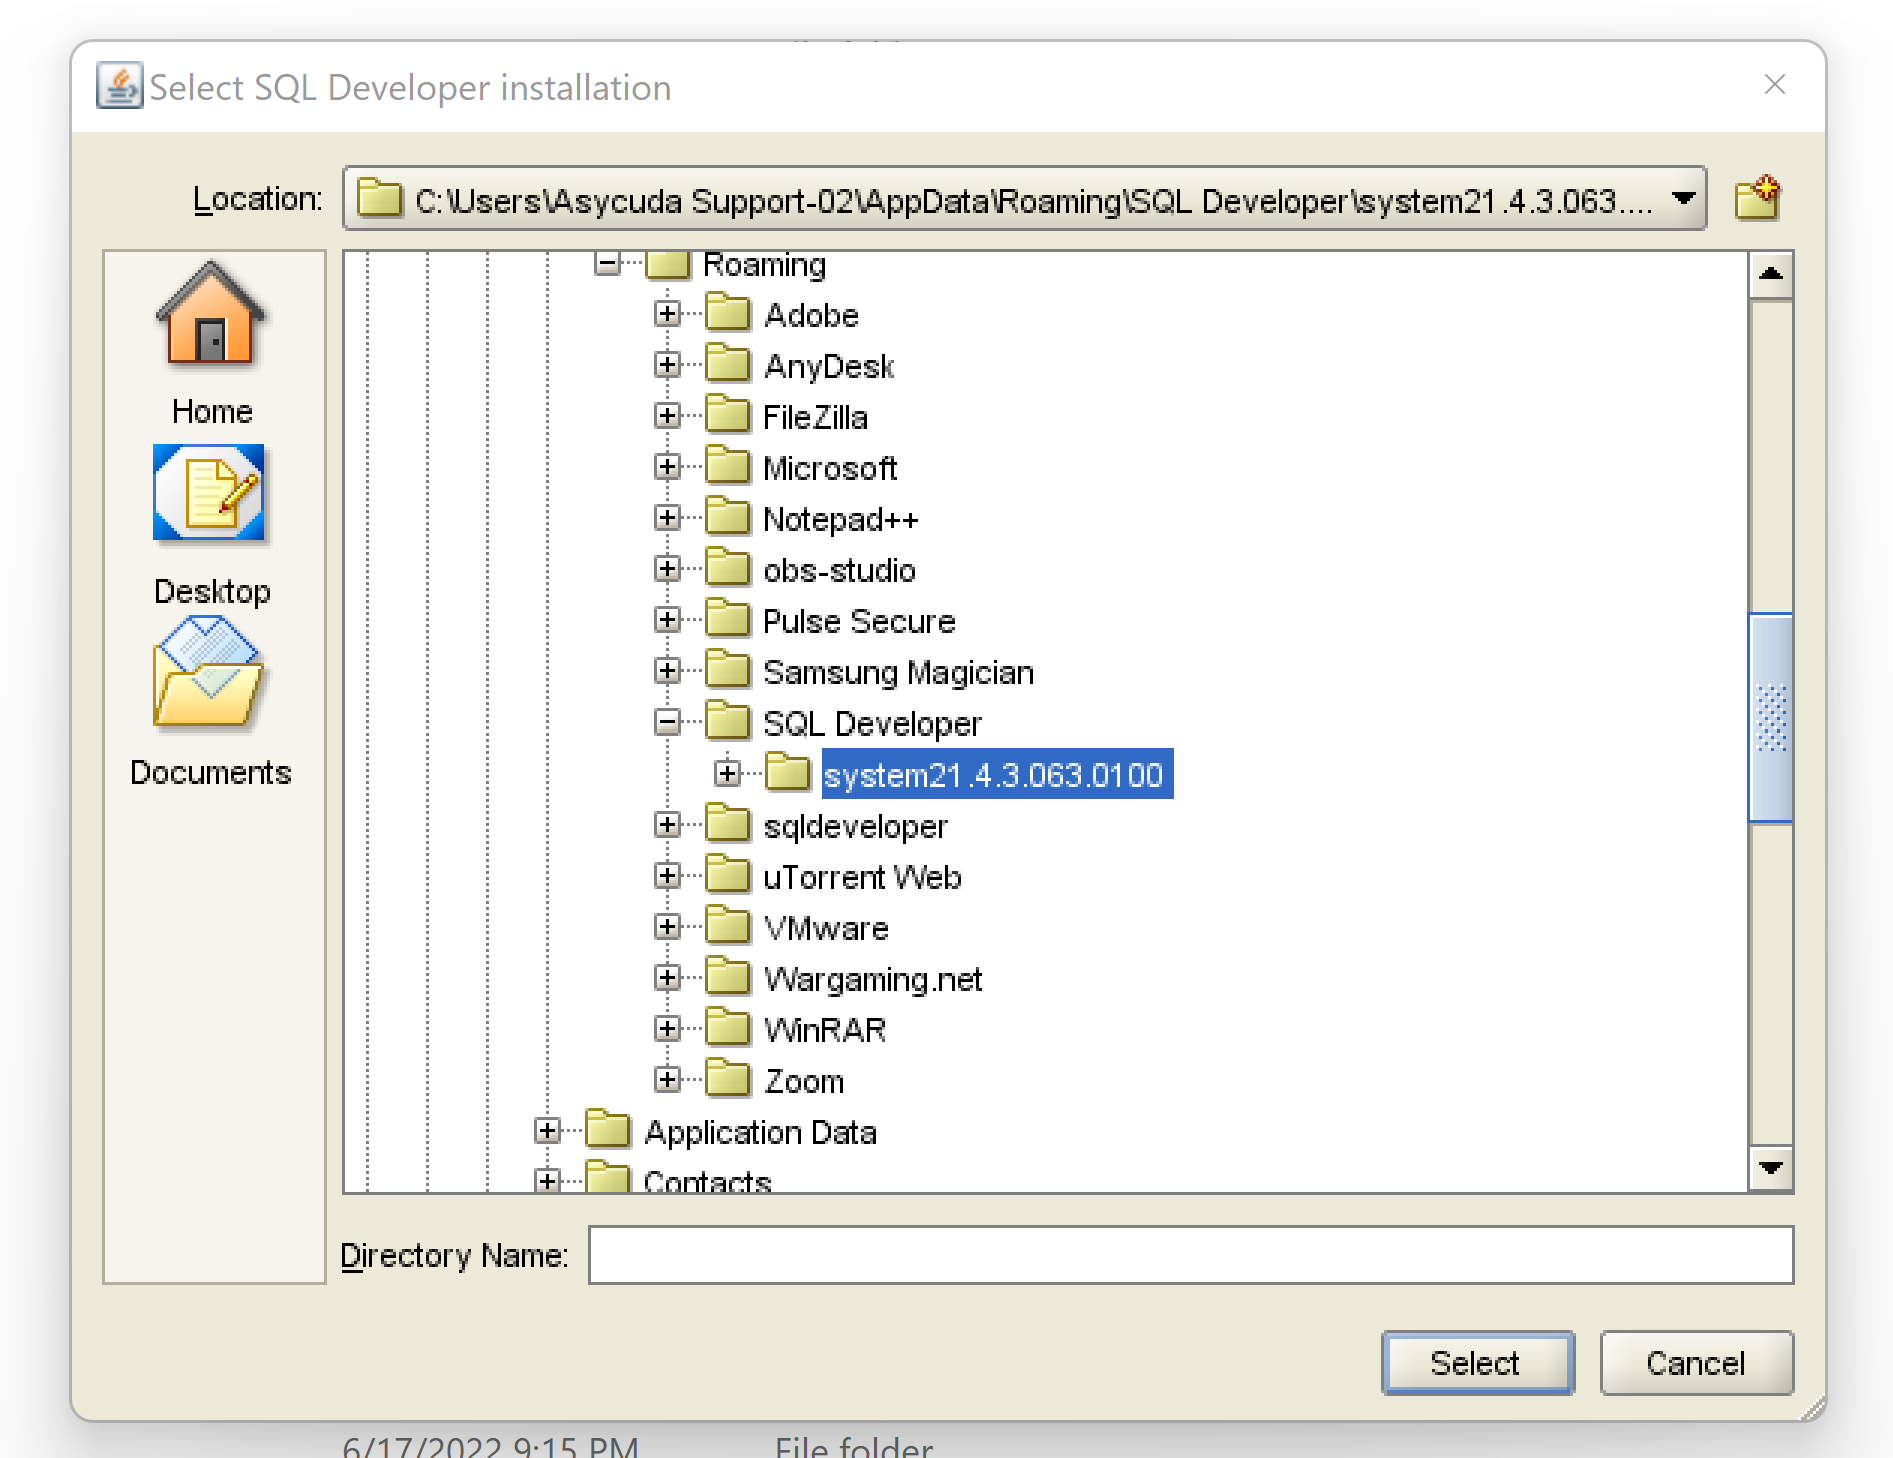Go to the Home shortcut
The image size is (1893, 1458).
211,344
